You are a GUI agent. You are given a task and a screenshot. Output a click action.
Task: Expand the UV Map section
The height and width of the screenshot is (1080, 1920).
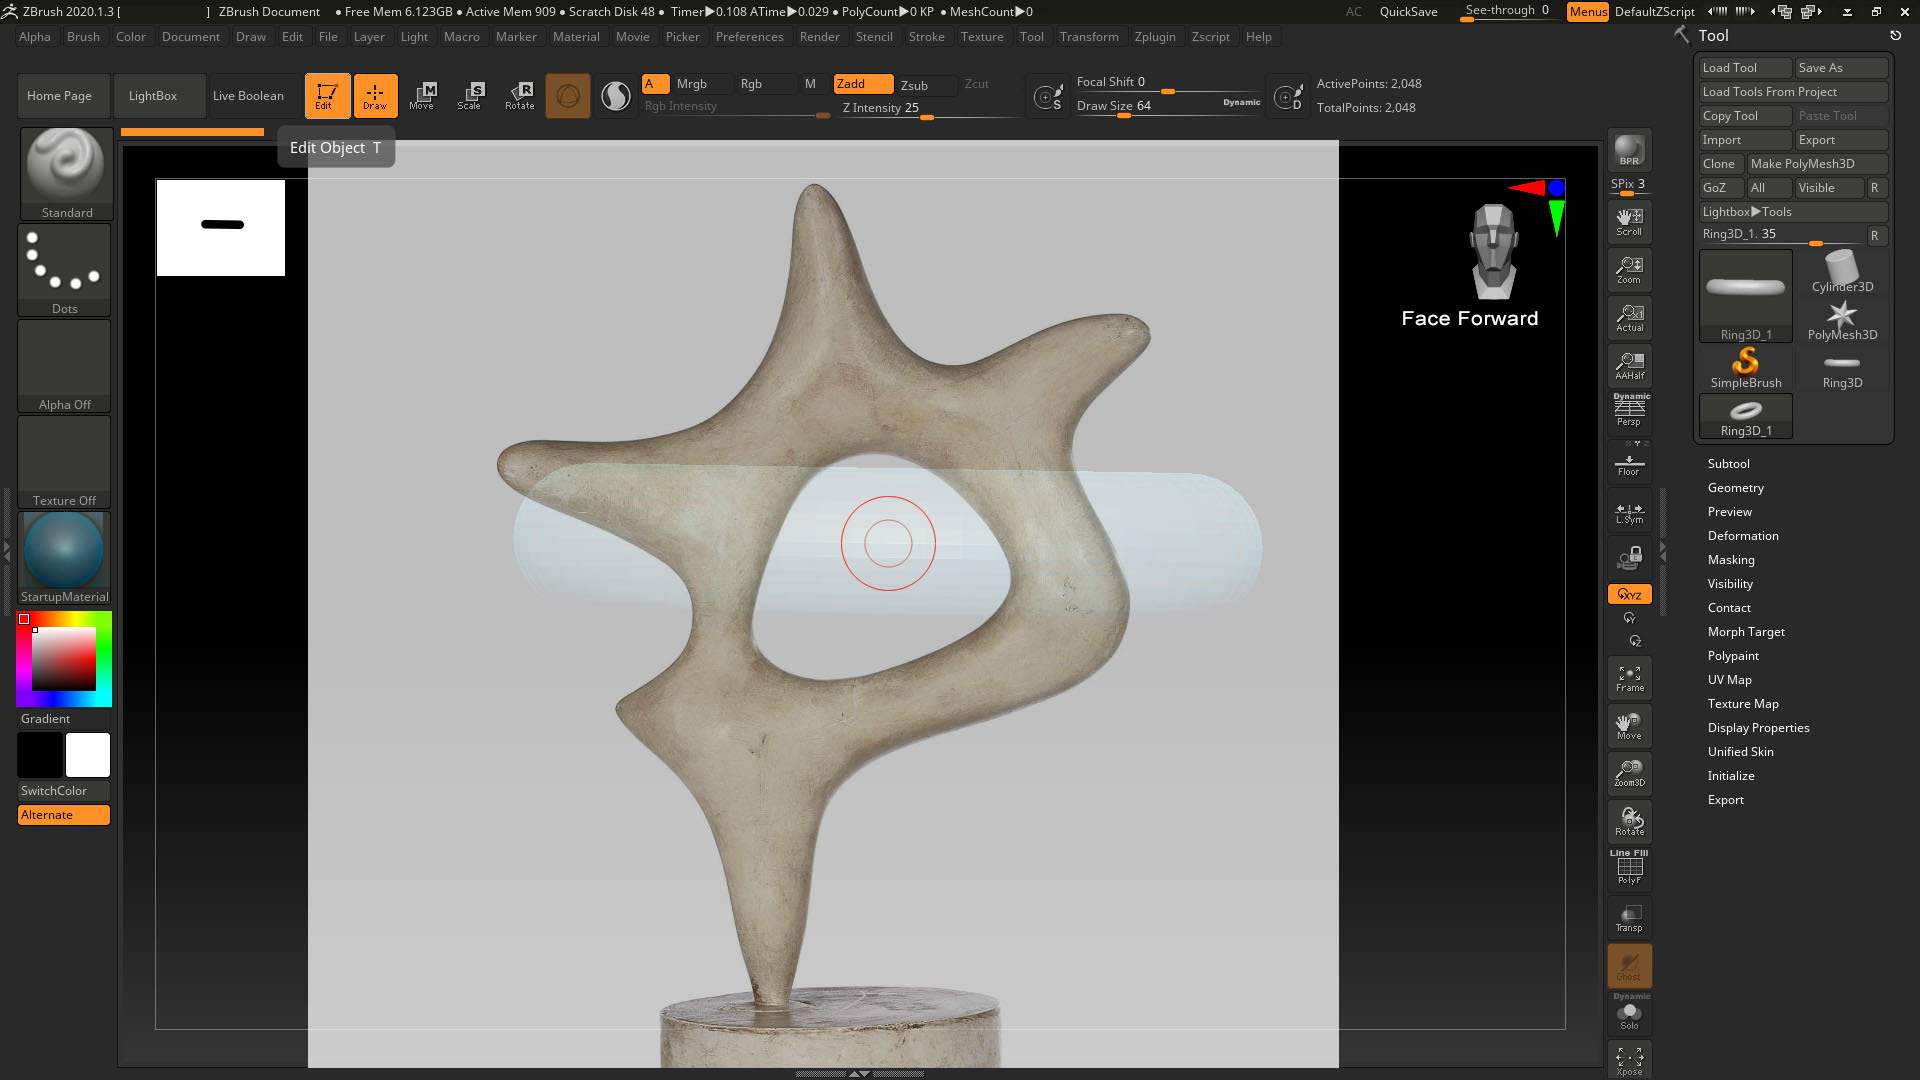[x=1729, y=680]
